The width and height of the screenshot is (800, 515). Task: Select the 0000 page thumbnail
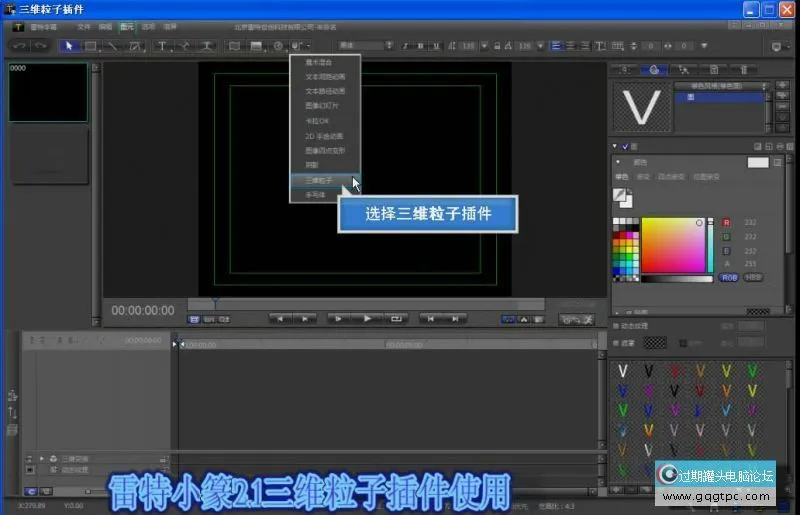pyautogui.click(x=48, y=92)
